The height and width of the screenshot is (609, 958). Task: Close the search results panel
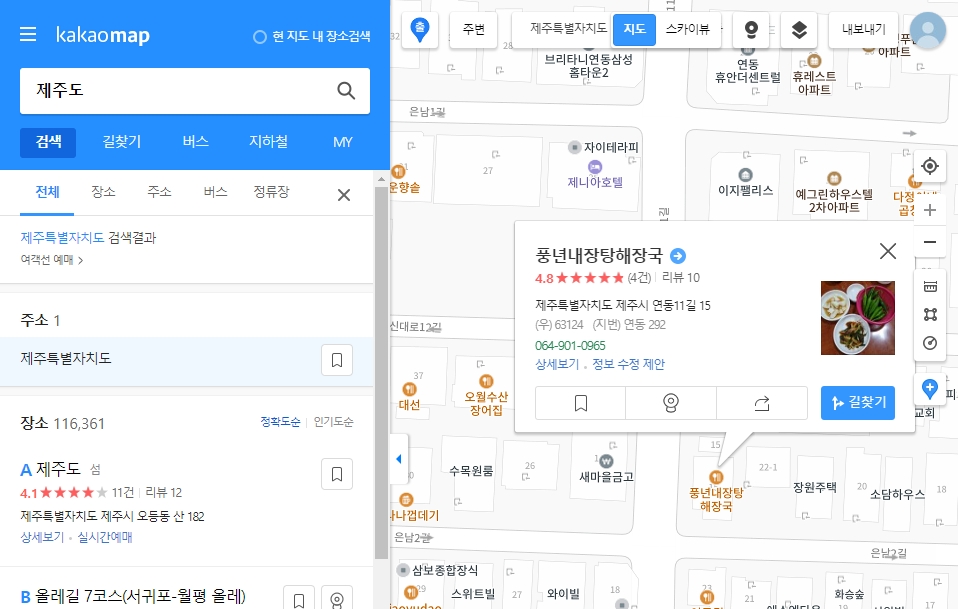click(344, 195)
